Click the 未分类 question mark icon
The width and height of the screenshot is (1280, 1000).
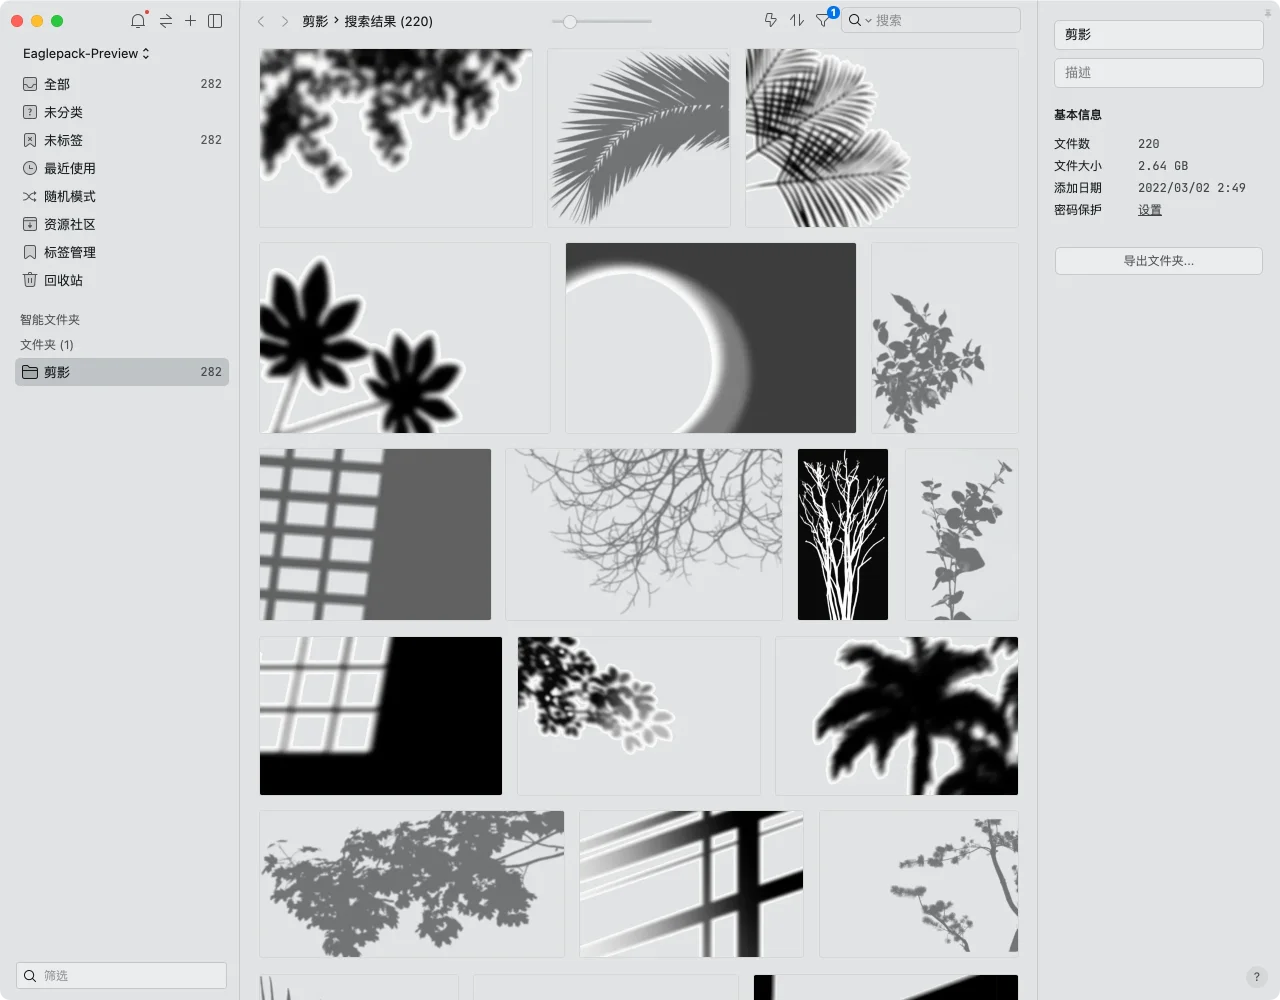pyautogui.click(x=30, y=112)
